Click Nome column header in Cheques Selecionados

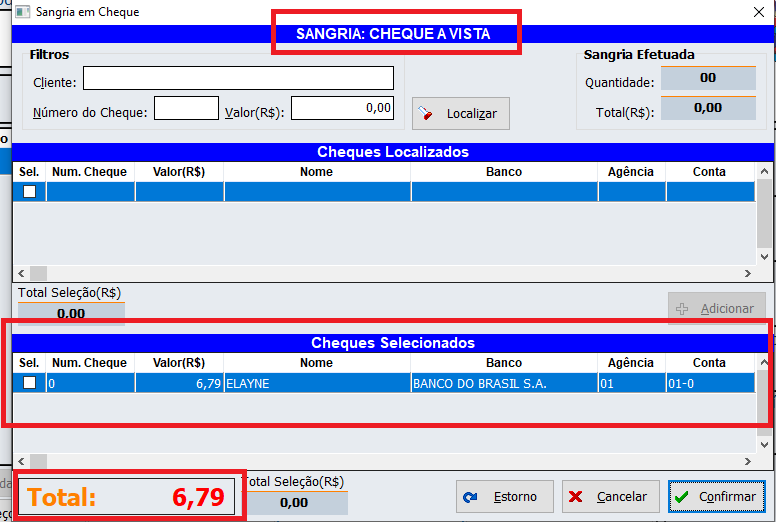tap(316, 363)
